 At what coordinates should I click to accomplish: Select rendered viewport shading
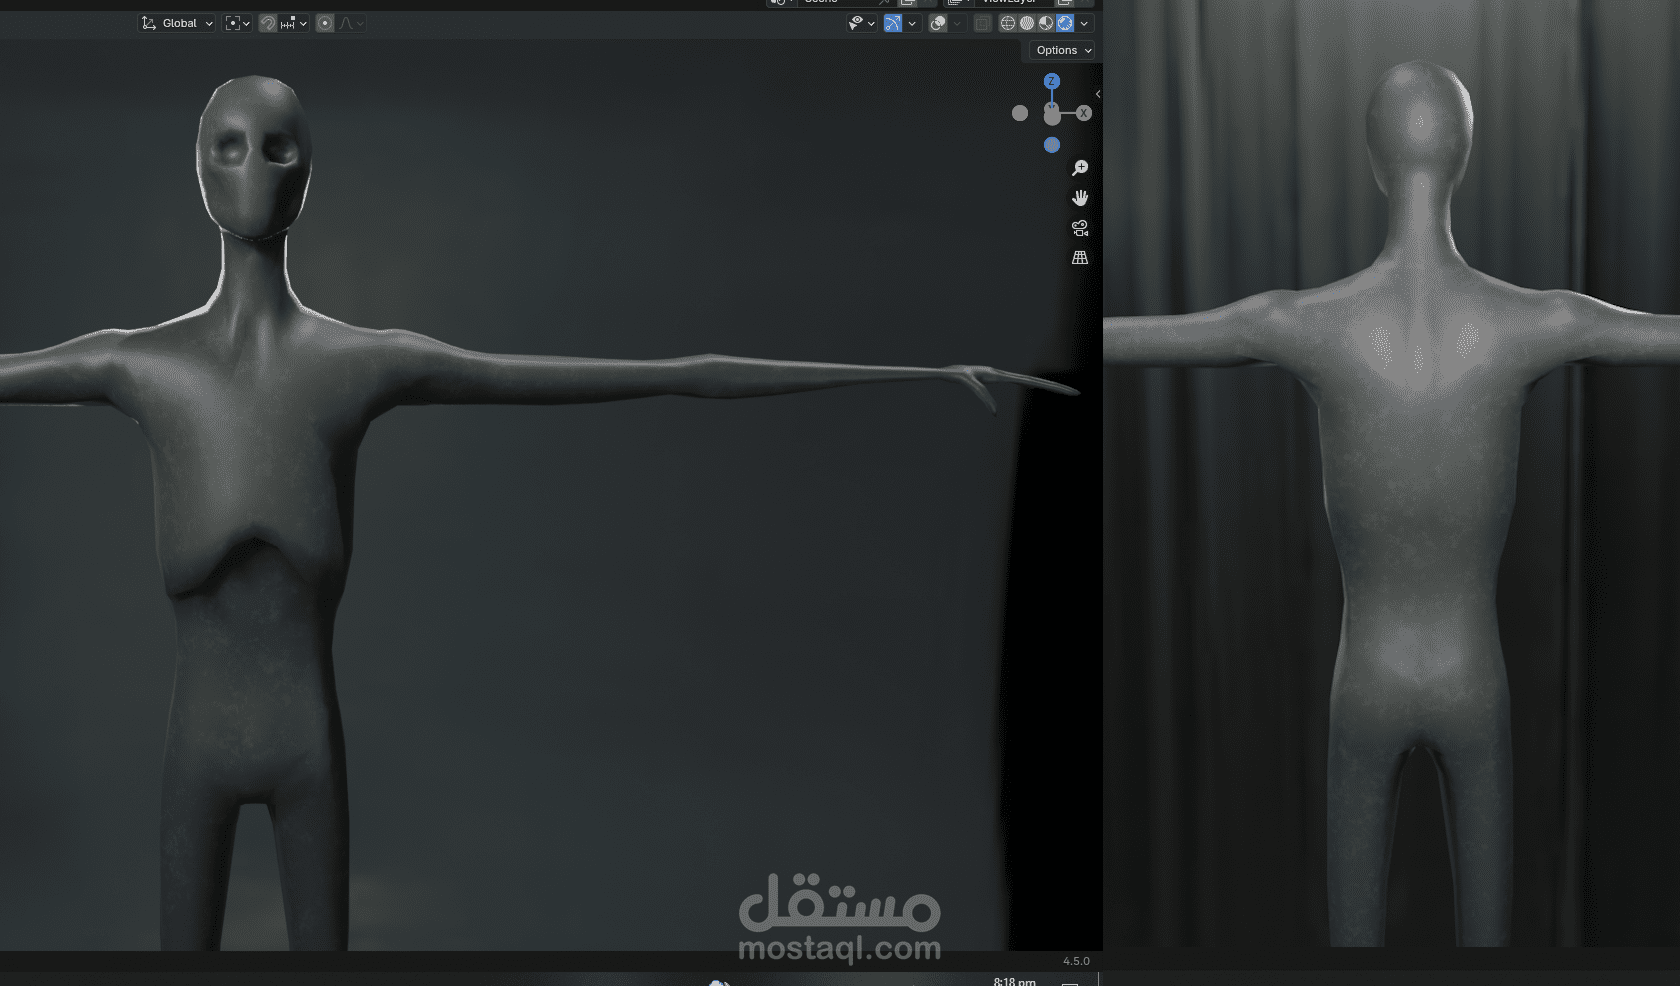1065,23
